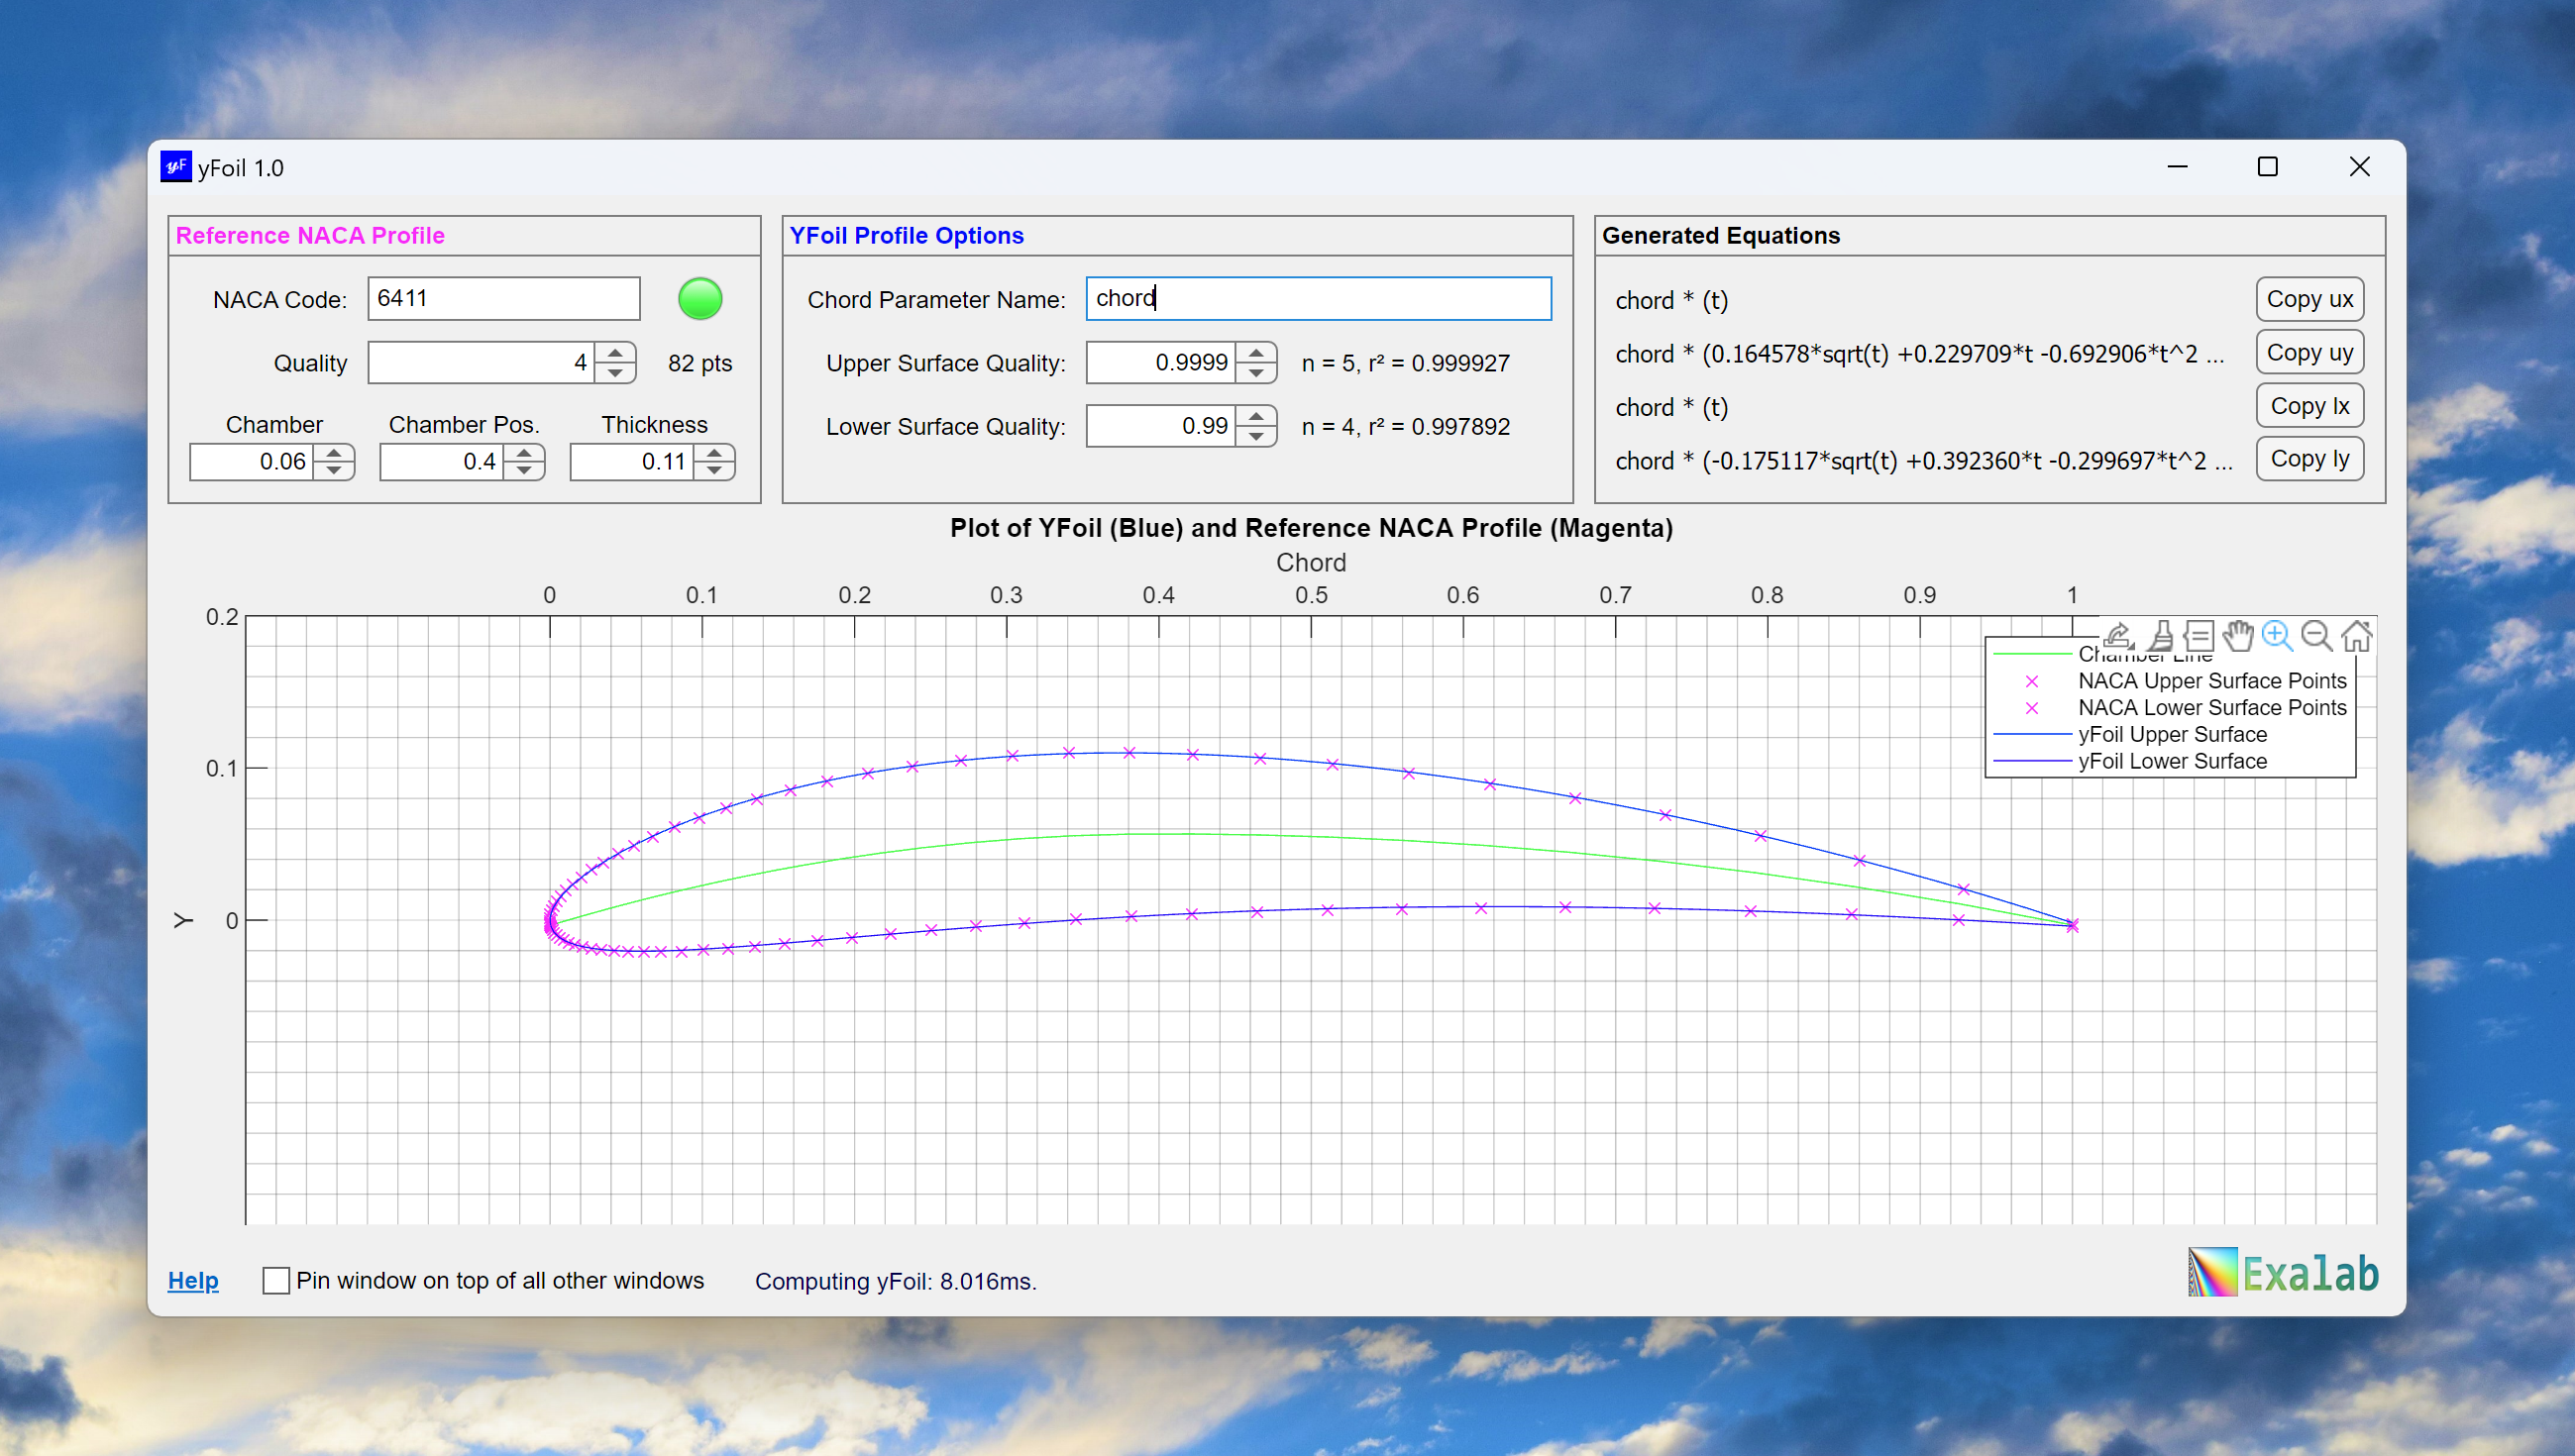
Task: Select the pan hand tool
Action: point(2238,636)
